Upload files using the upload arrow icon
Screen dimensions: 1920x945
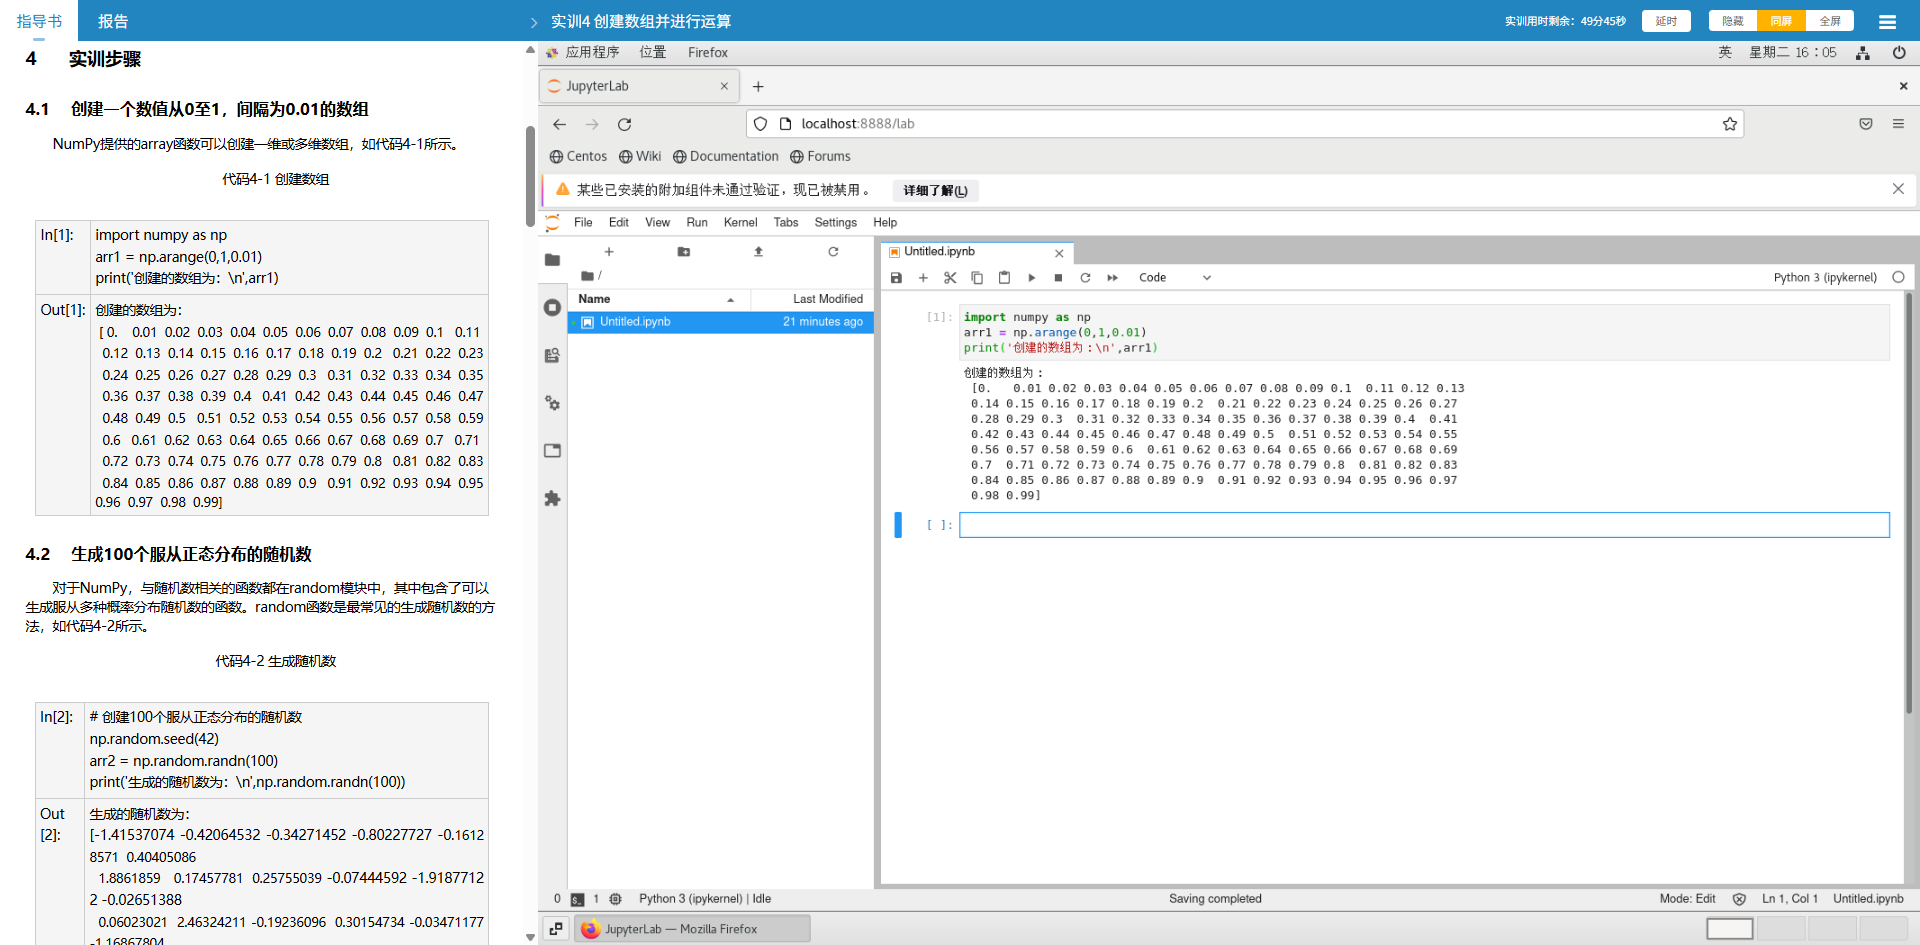pos(758,252)
